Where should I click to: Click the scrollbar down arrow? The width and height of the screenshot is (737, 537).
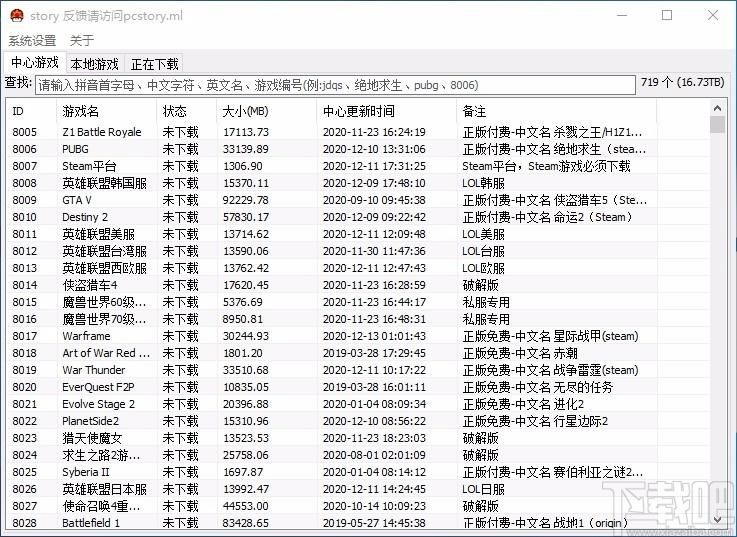[x=717, y=519]
